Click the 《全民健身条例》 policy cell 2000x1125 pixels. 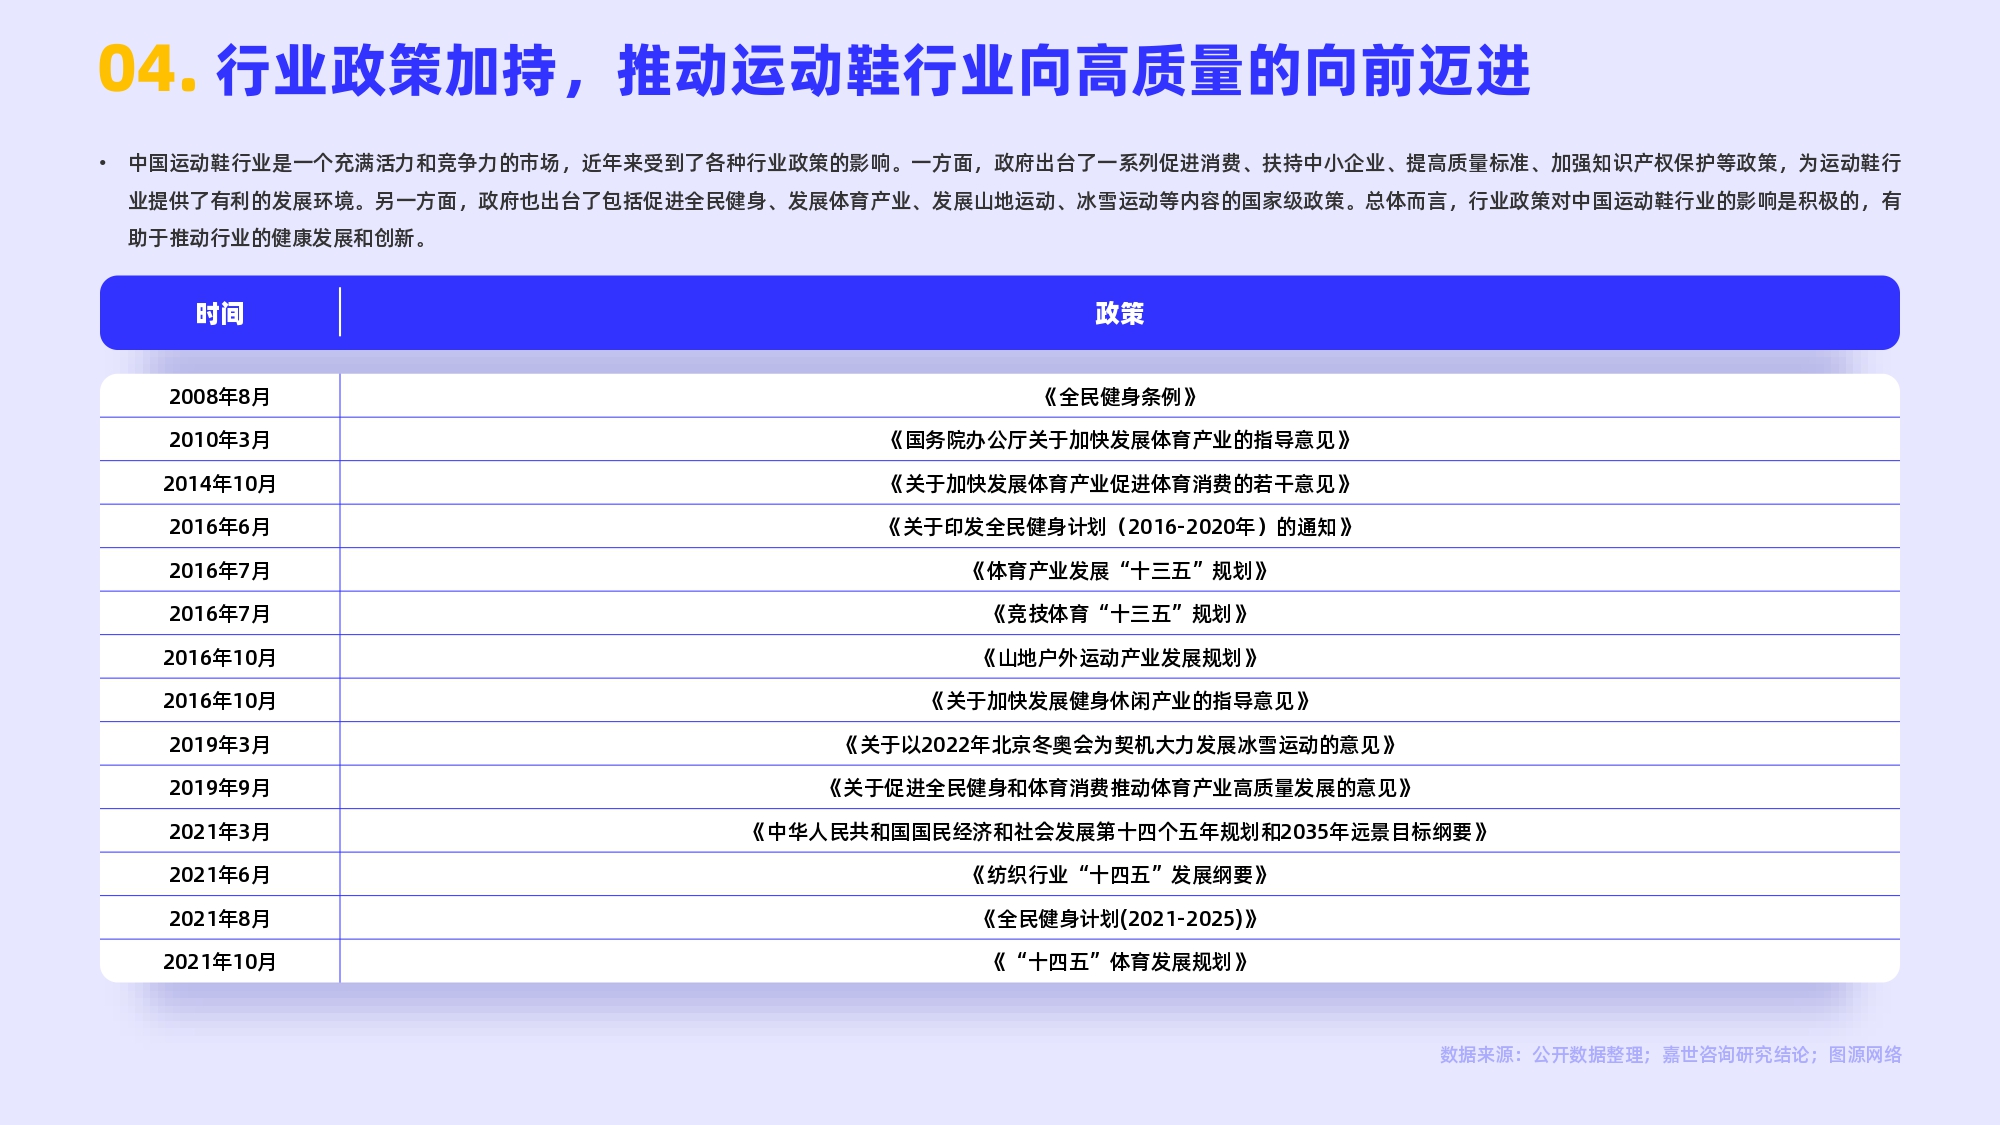(x=1119, y=397)
